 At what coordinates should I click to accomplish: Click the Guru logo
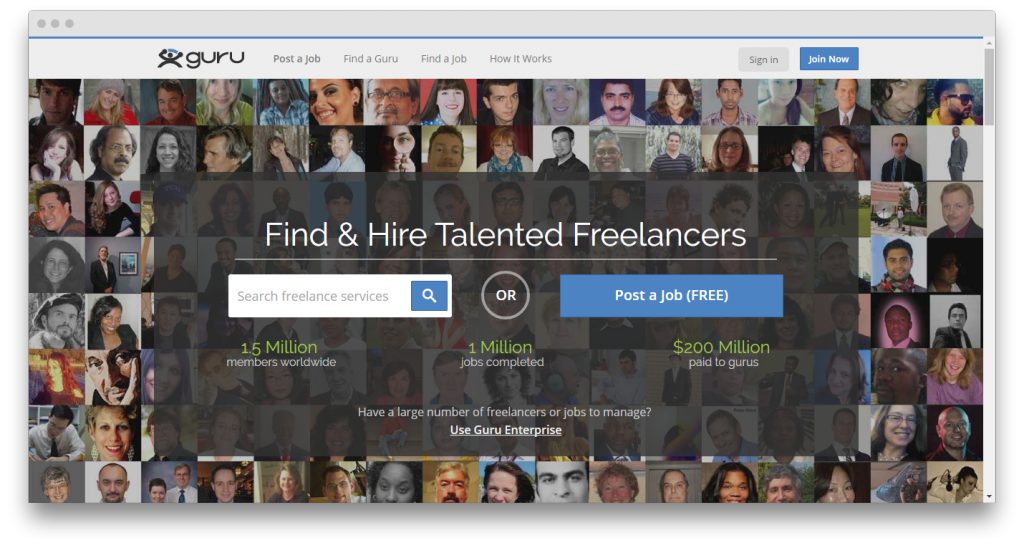[x=201, y=59]
